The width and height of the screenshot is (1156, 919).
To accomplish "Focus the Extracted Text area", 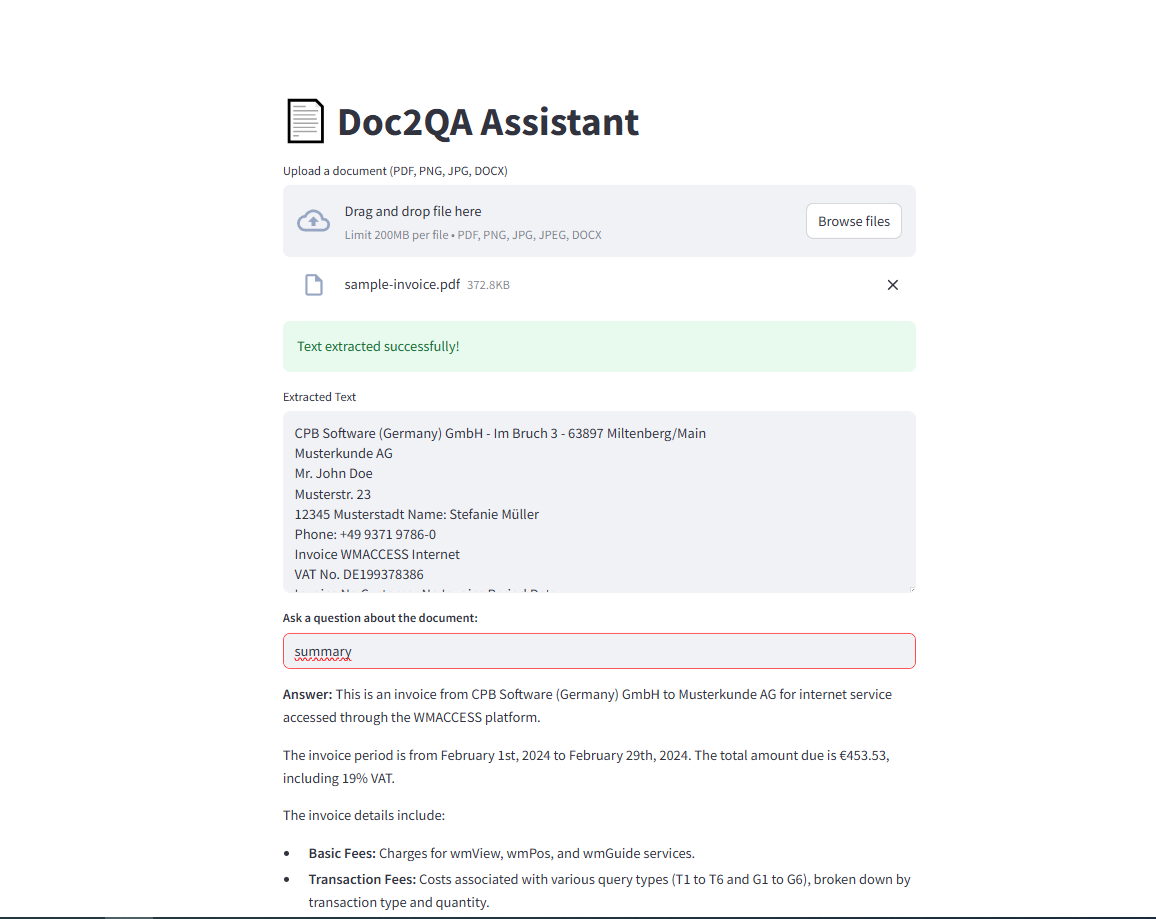I will (x=599, y=502).
